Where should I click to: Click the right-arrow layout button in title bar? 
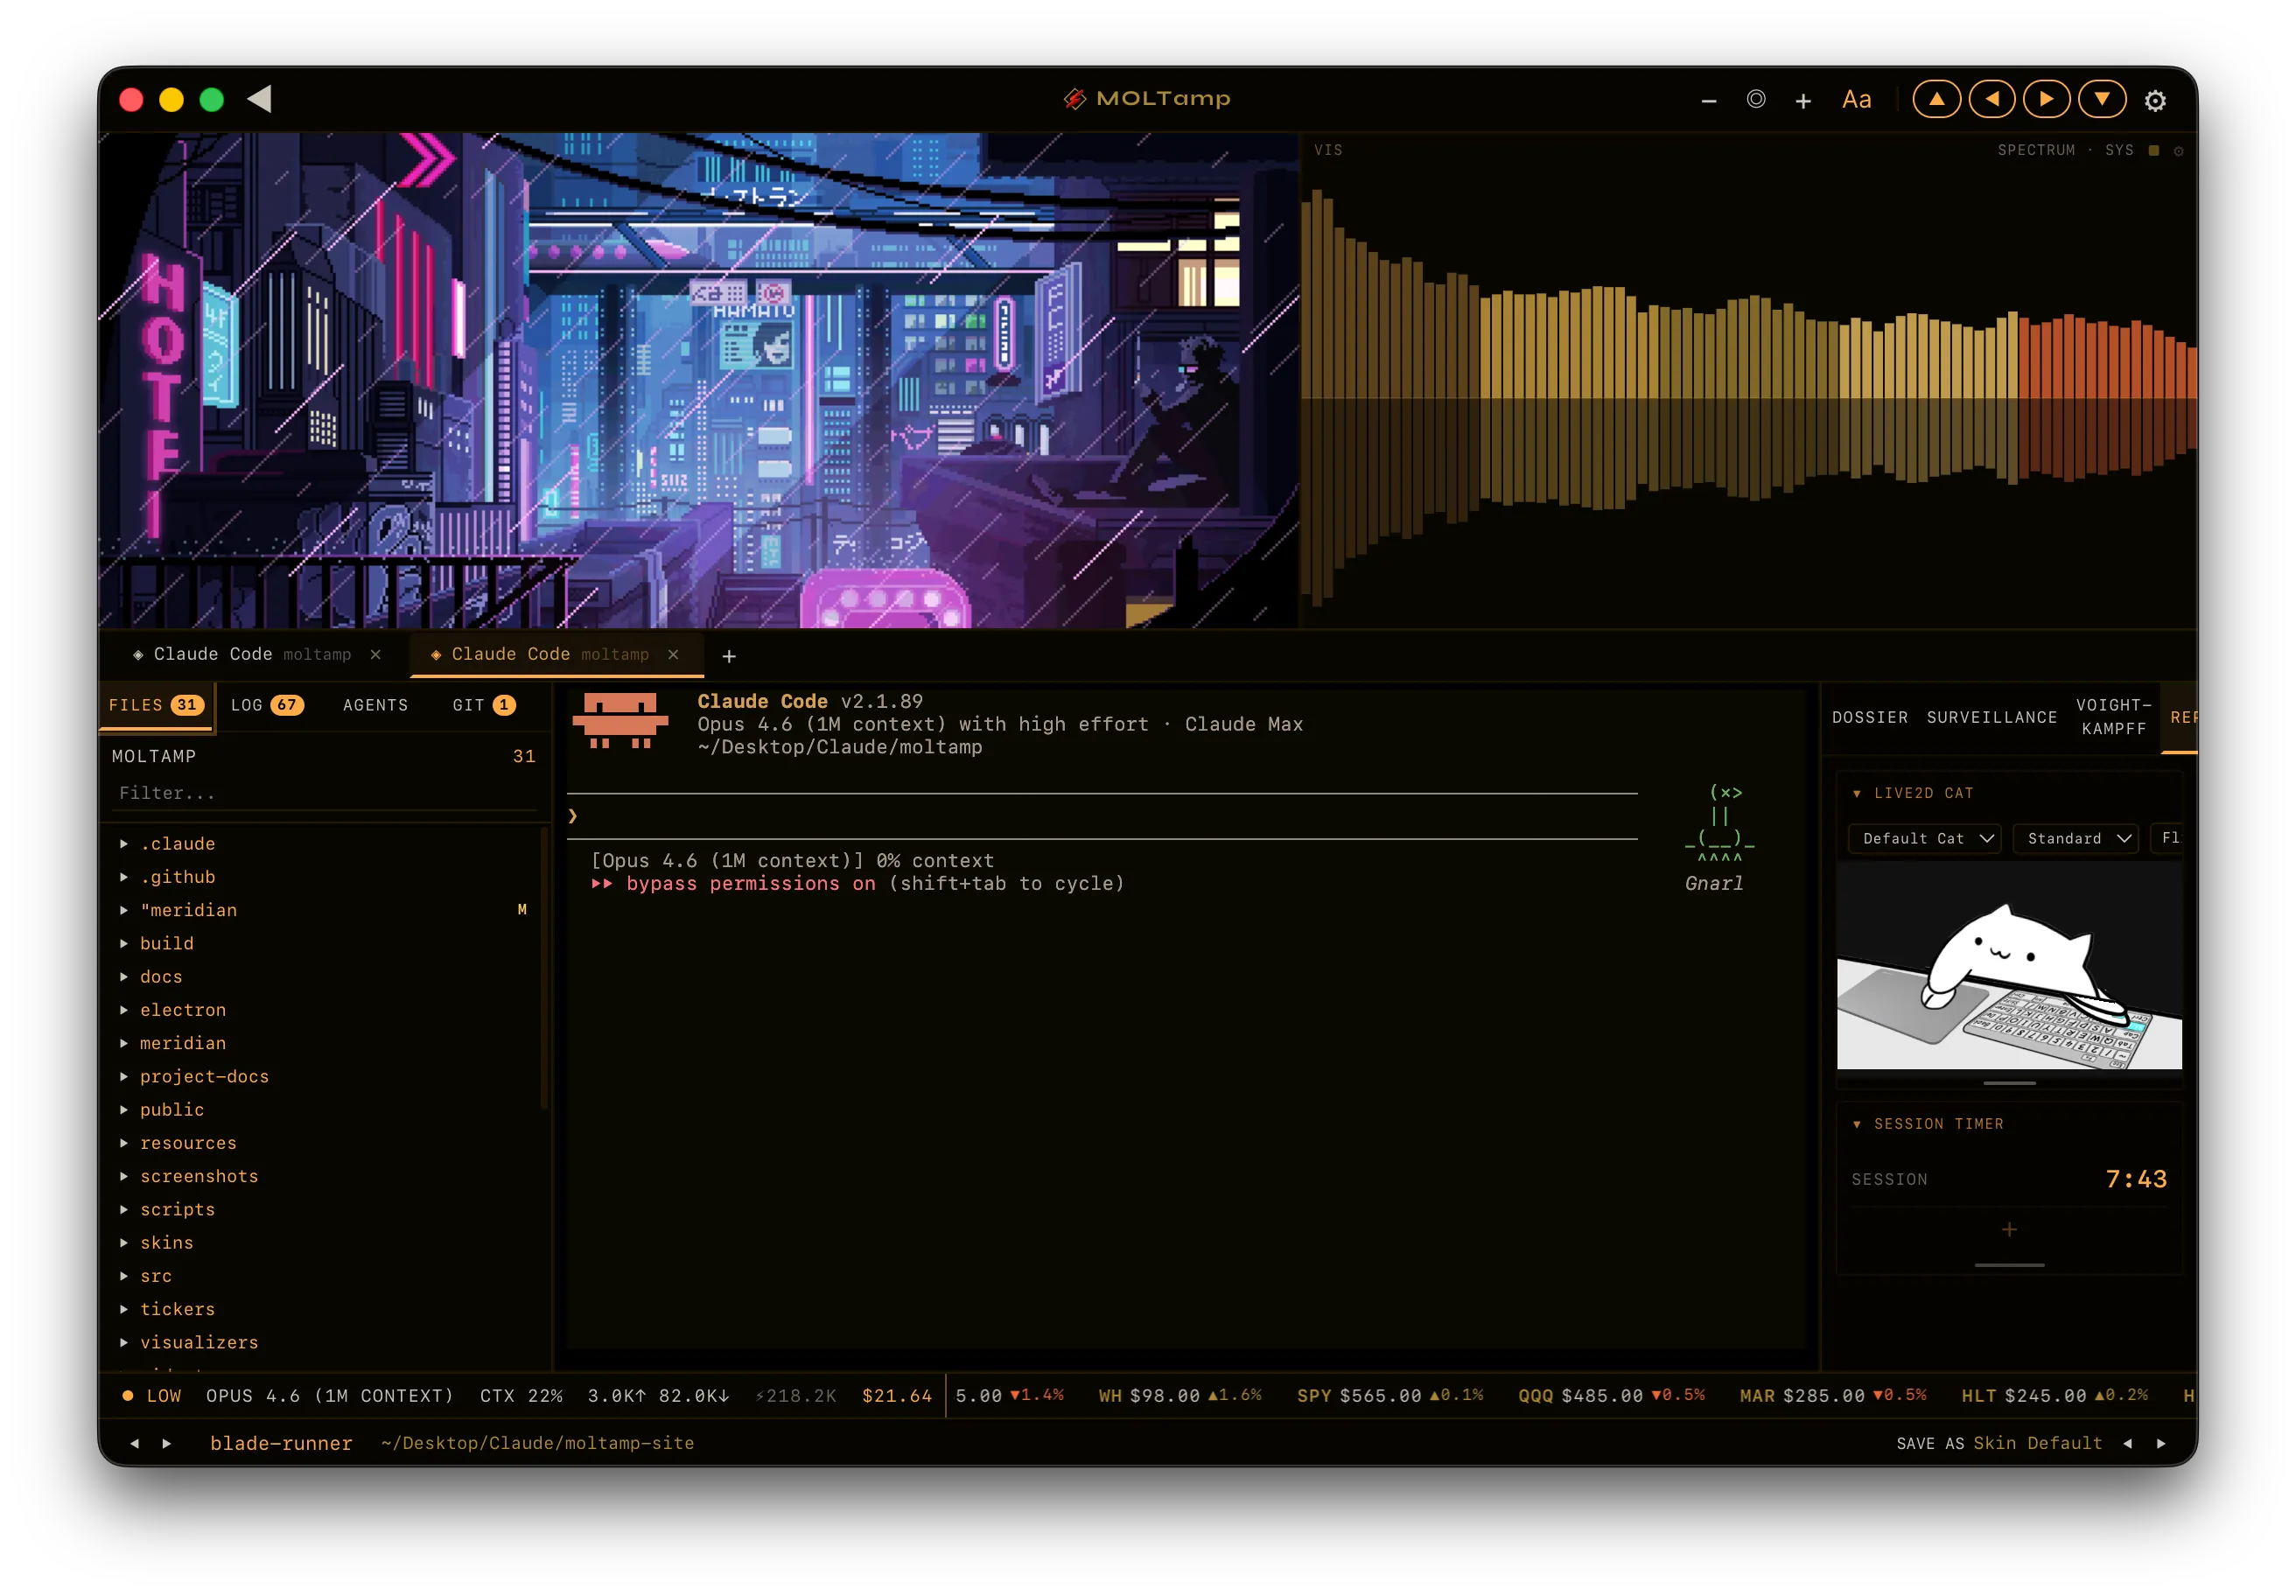2046,99
